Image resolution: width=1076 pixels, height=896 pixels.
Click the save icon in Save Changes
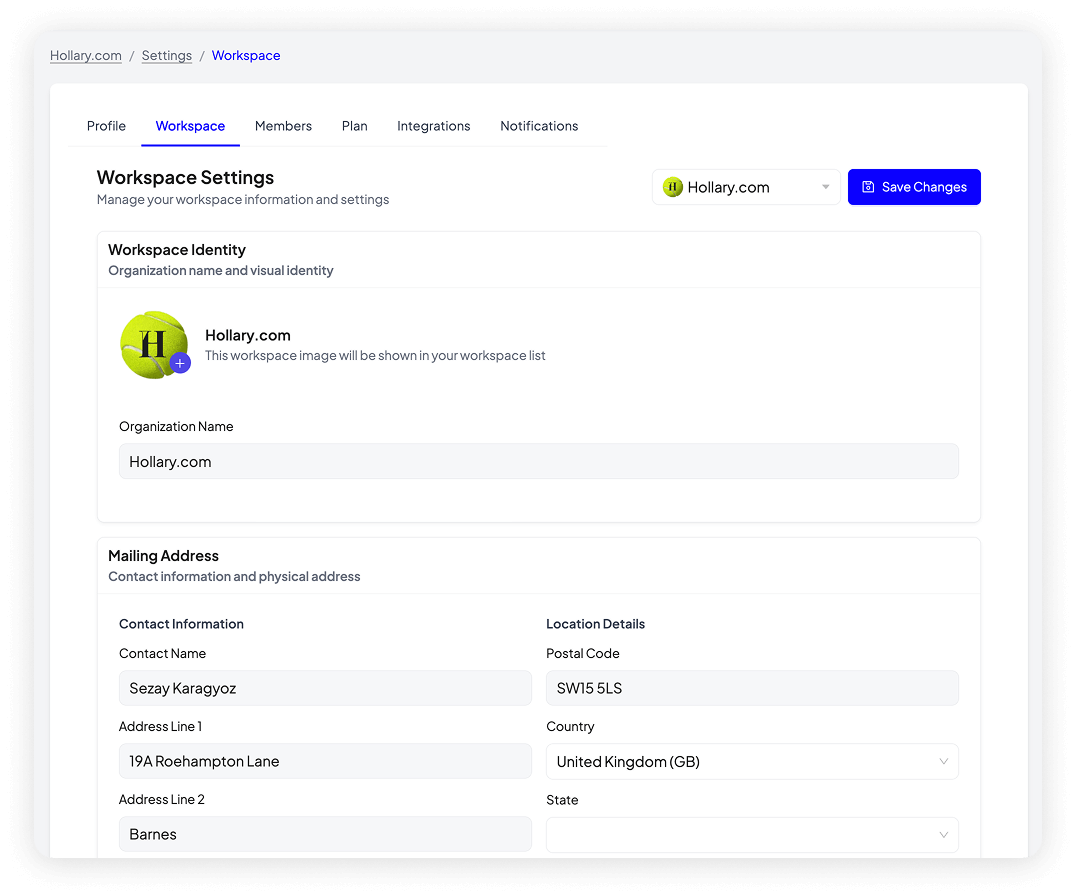(868, 187)
